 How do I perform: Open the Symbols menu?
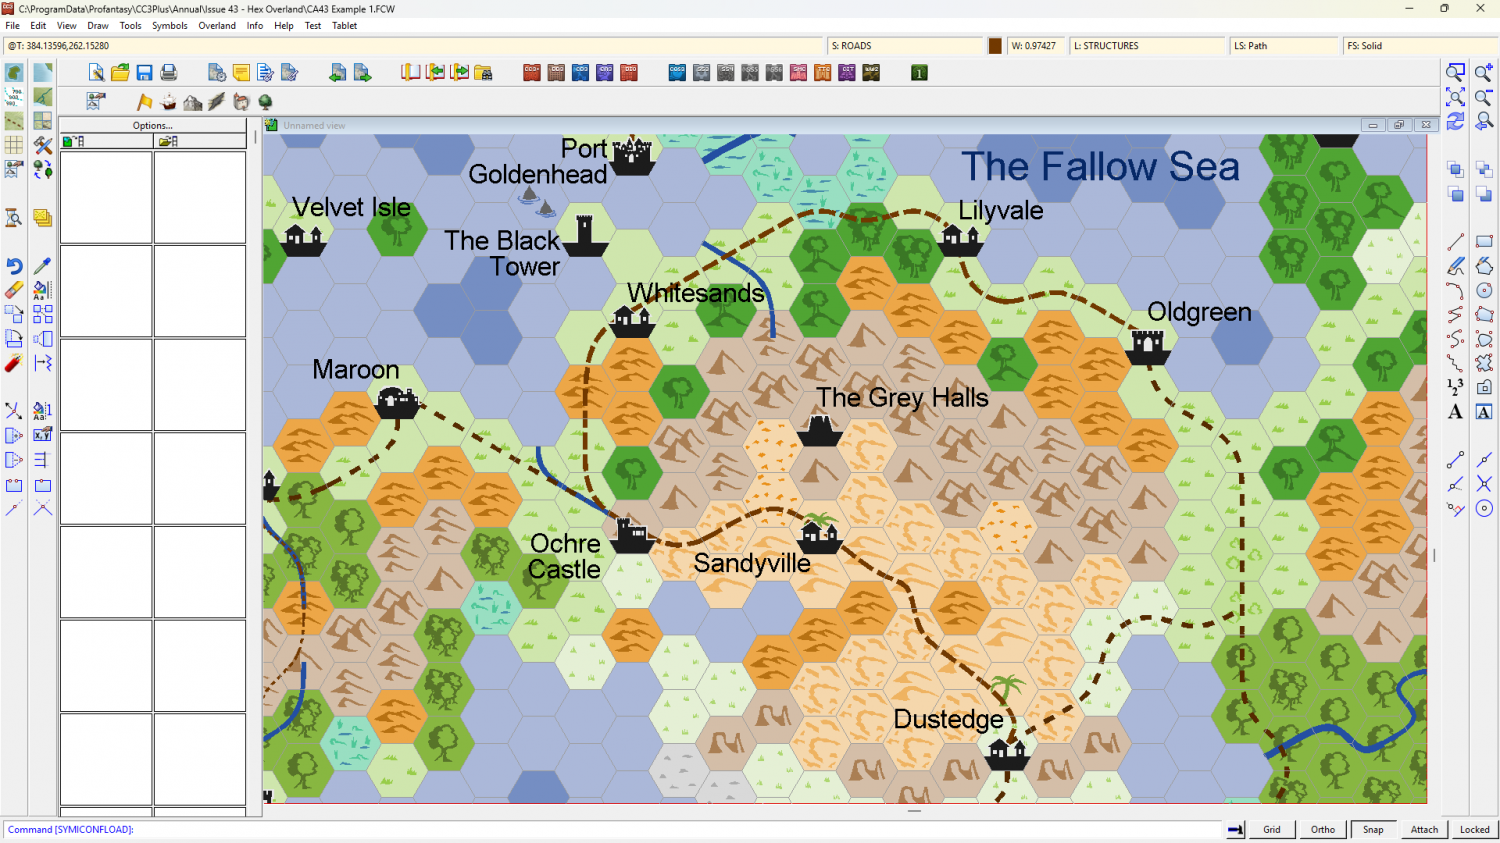tap(169, 26)
